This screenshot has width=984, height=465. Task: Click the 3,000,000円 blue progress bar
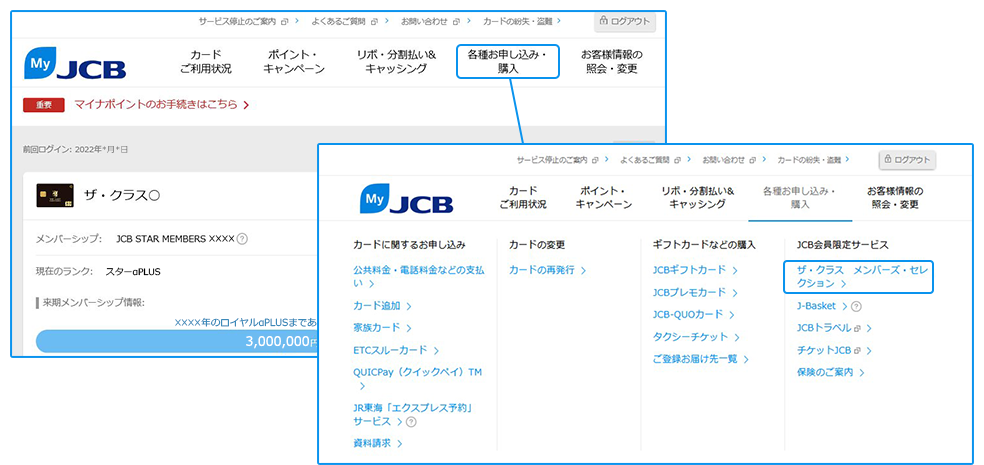tap(177, 341)
